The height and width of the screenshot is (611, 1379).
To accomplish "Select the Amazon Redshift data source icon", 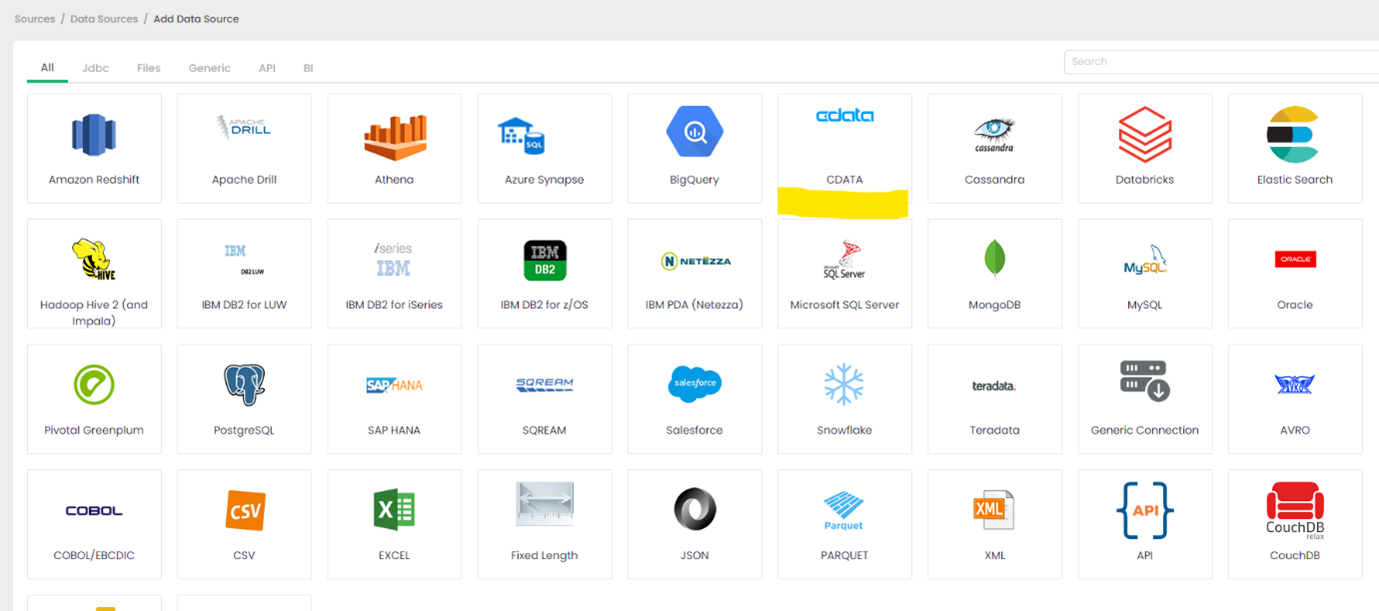I will (94, 135).
